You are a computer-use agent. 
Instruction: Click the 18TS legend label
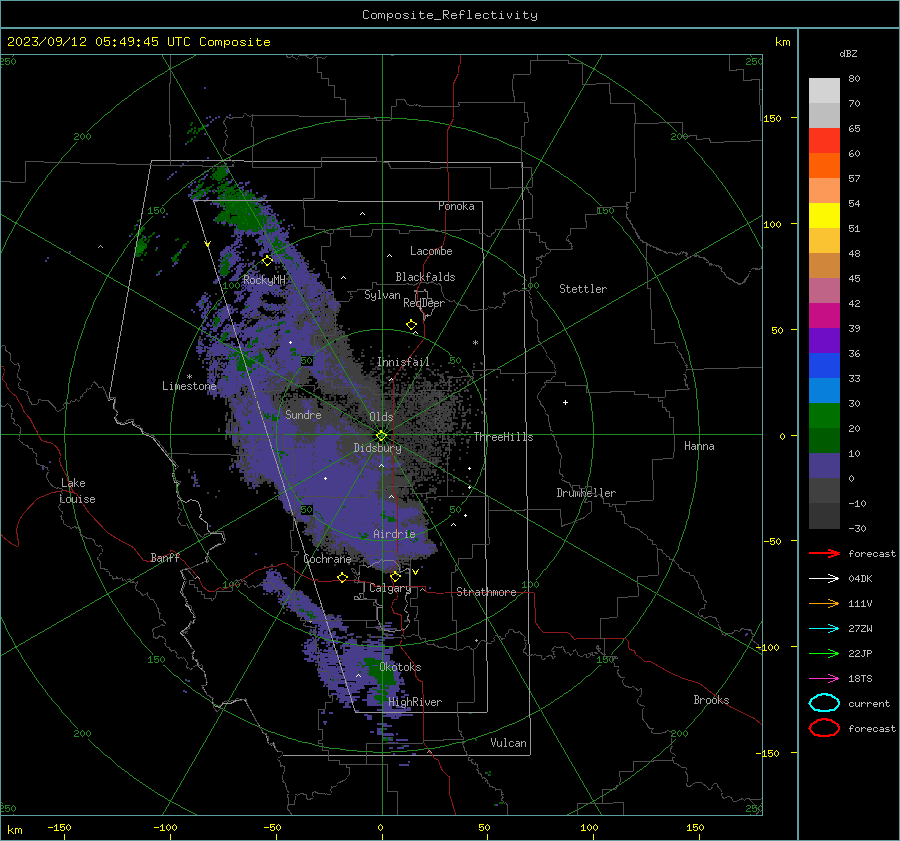(x=860, y=679)
